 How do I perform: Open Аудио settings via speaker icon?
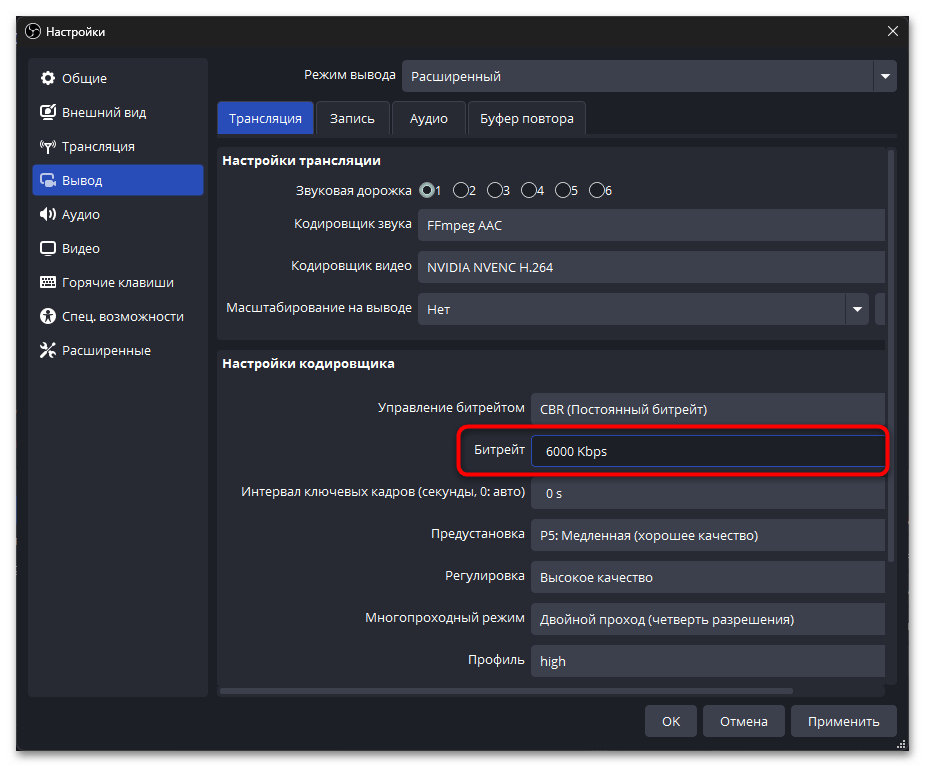47,215
